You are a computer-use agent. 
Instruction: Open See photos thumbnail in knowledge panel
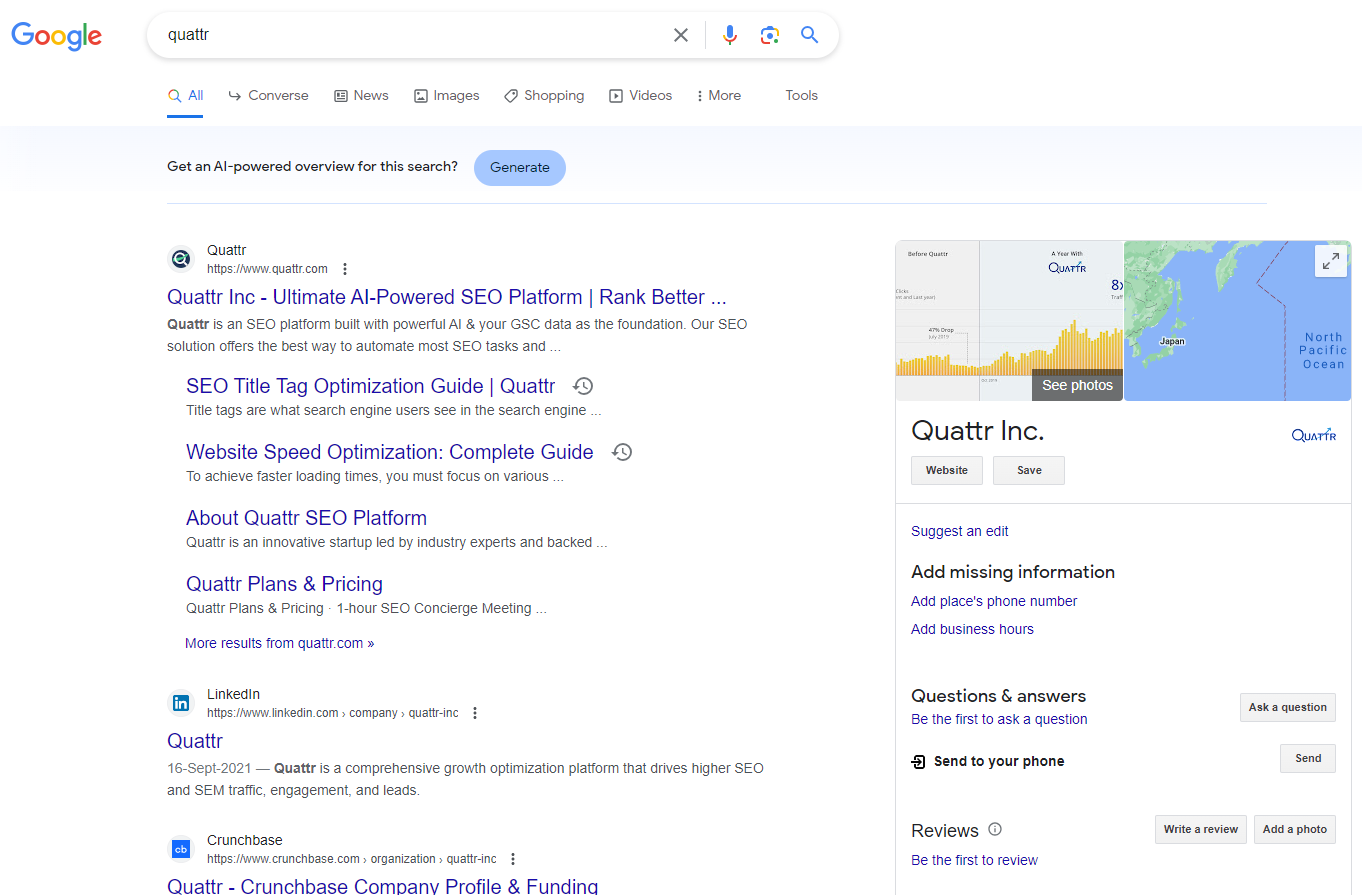[1009, 321]
